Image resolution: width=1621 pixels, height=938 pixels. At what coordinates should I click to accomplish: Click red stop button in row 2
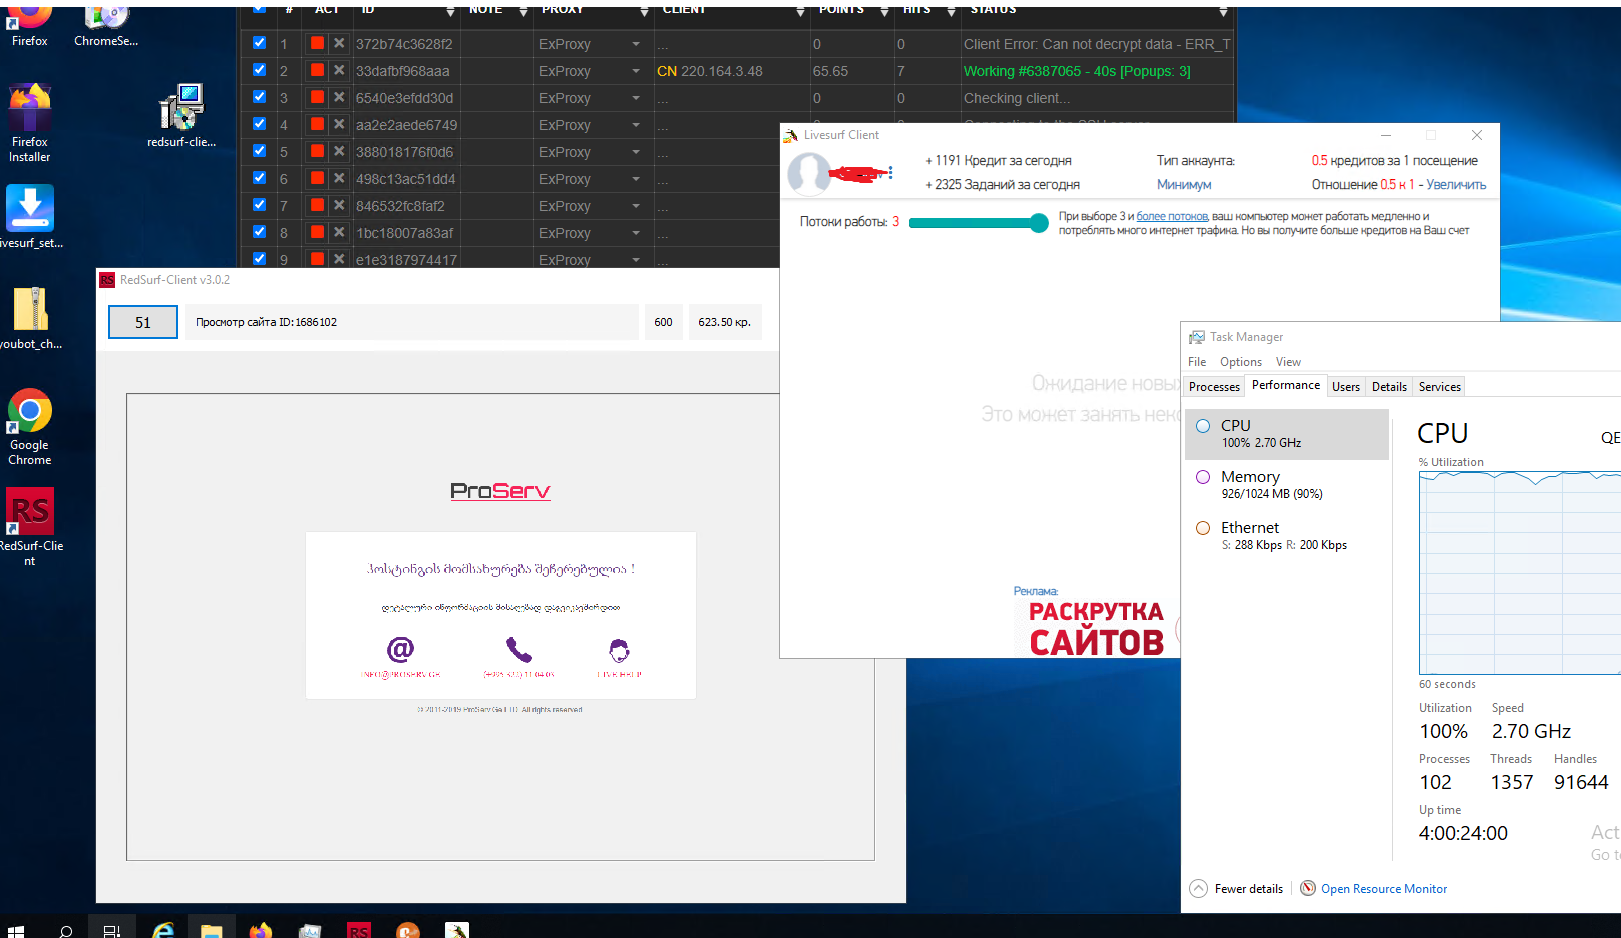click(x=317, y=70)
